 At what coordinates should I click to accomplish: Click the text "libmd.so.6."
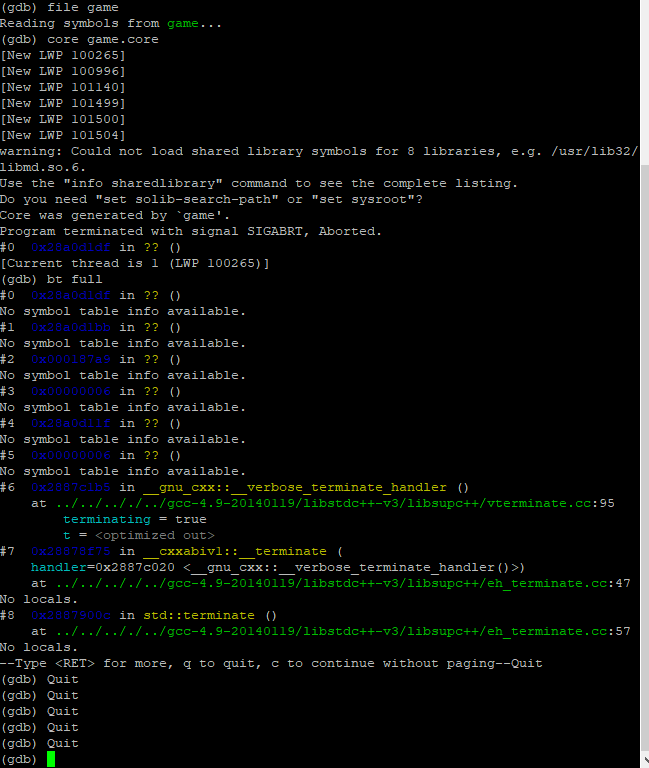coord(43,168)
